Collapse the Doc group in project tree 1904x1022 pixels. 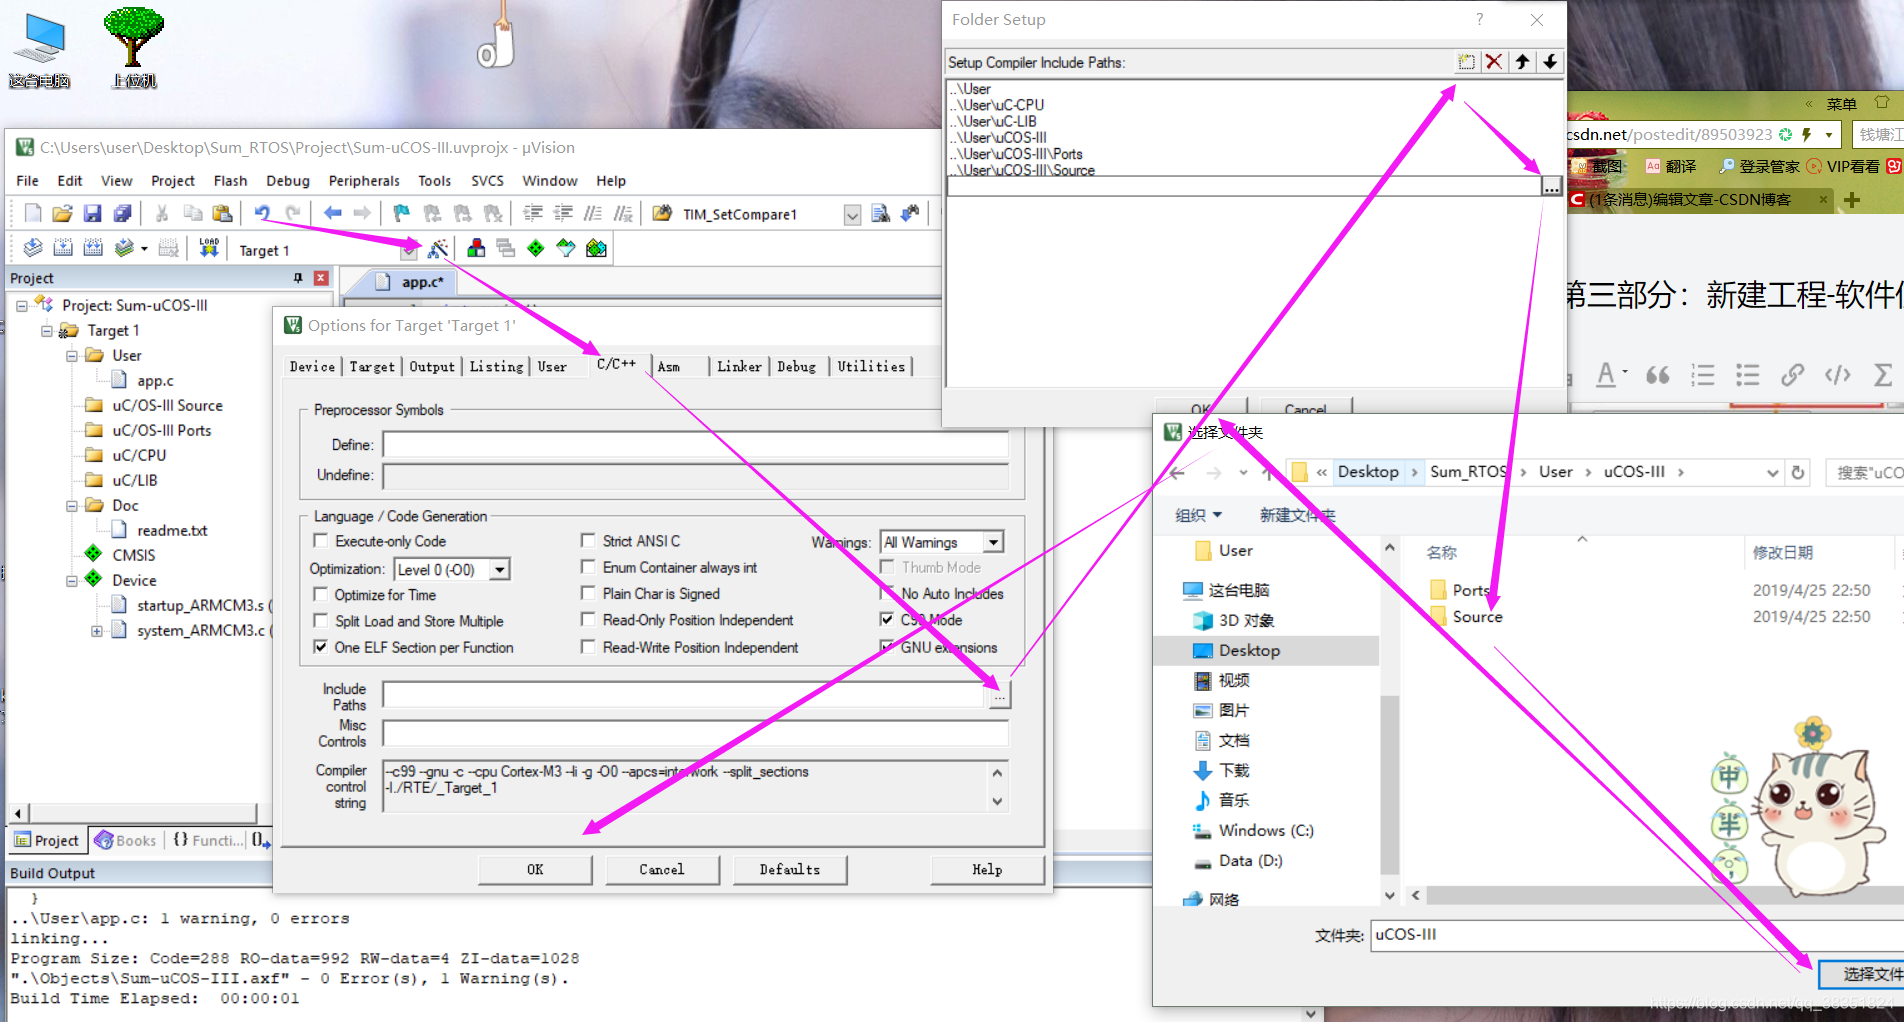(71, 505)
